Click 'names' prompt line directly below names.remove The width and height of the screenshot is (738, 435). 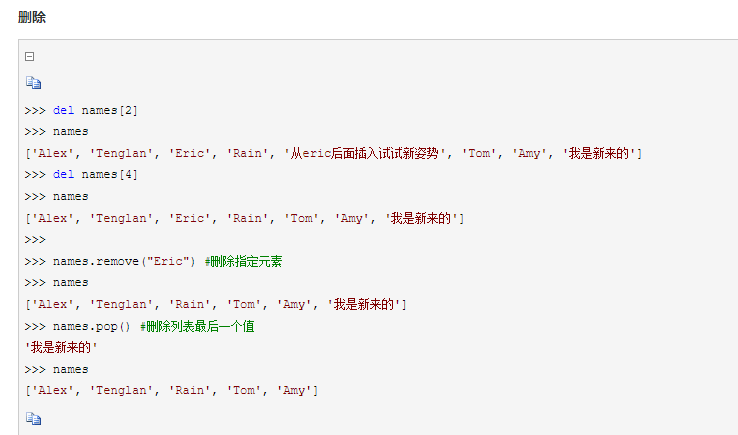coord(70,283)
